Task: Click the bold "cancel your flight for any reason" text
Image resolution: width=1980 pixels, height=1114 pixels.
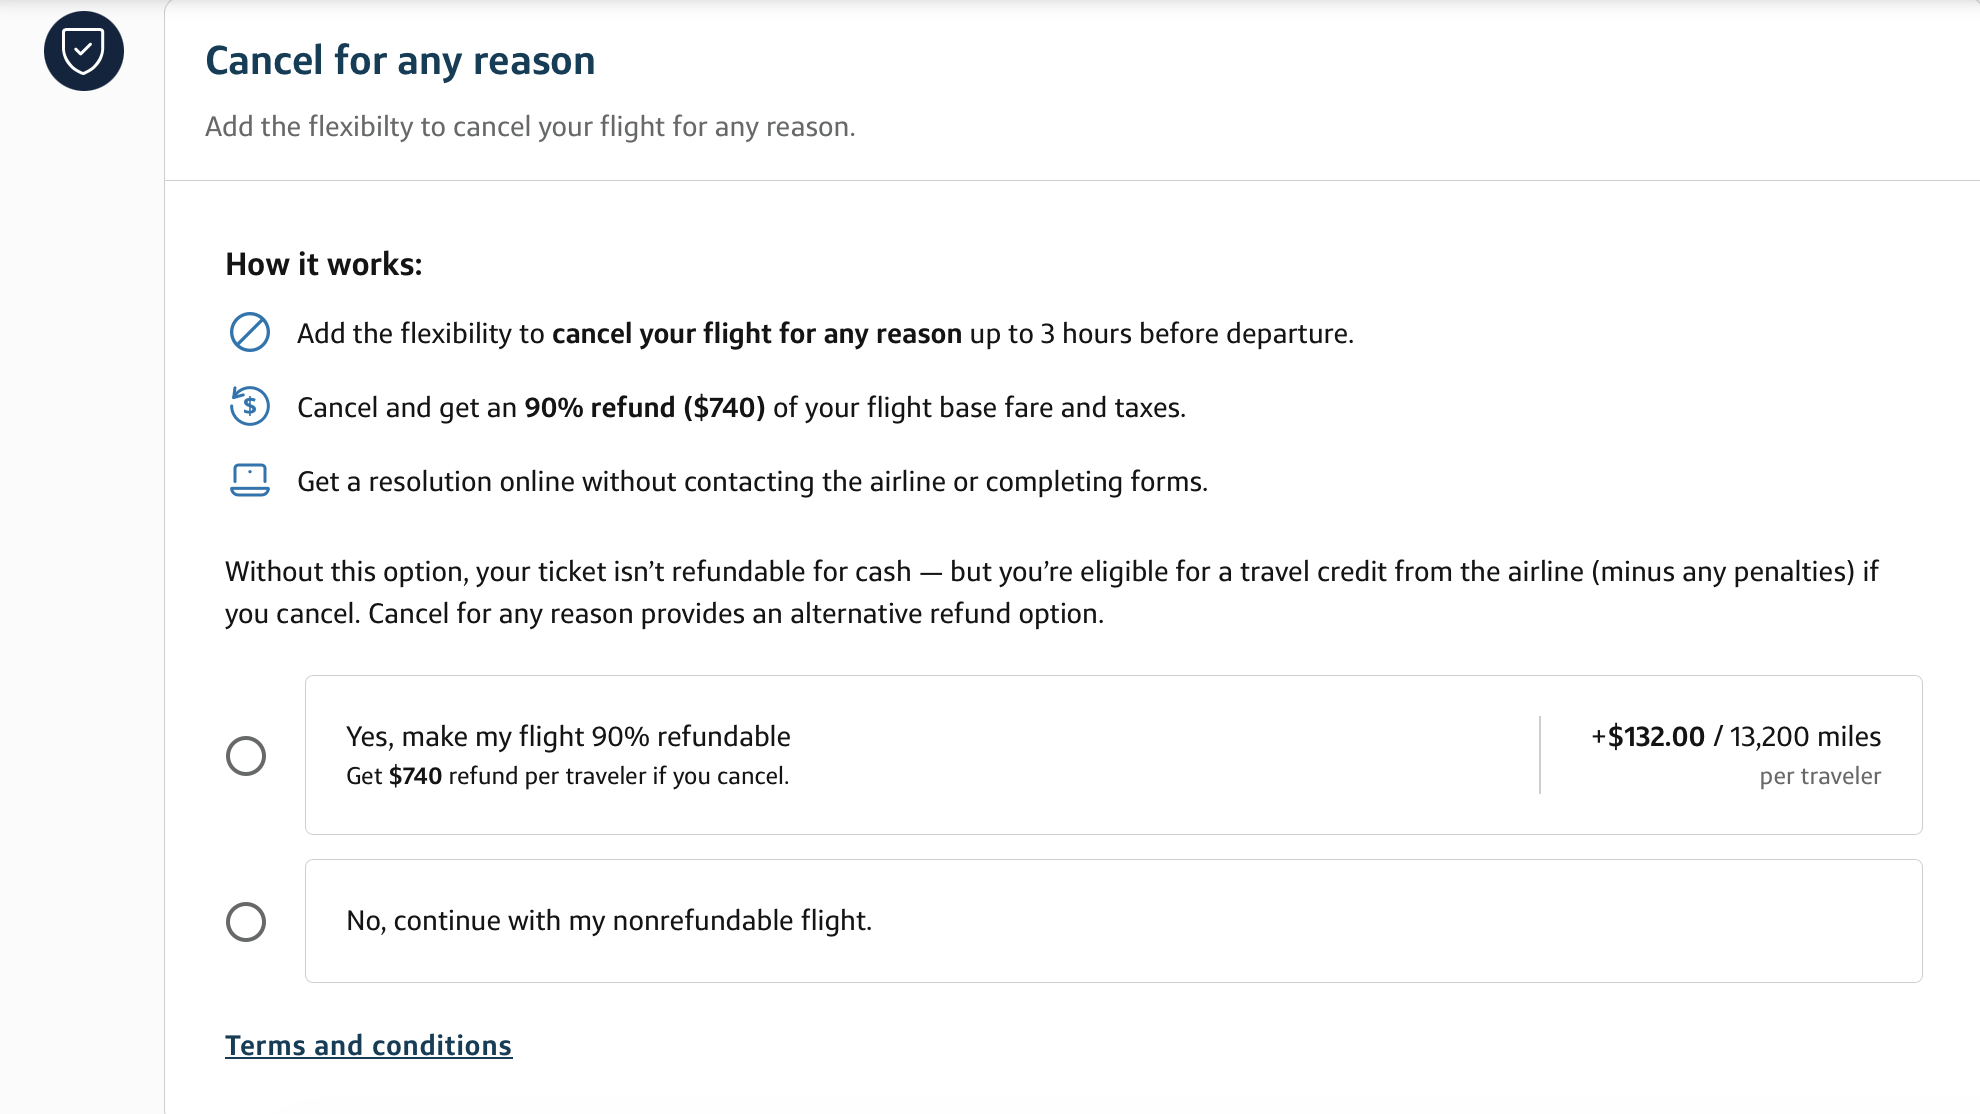Action: tap(756, 334)
